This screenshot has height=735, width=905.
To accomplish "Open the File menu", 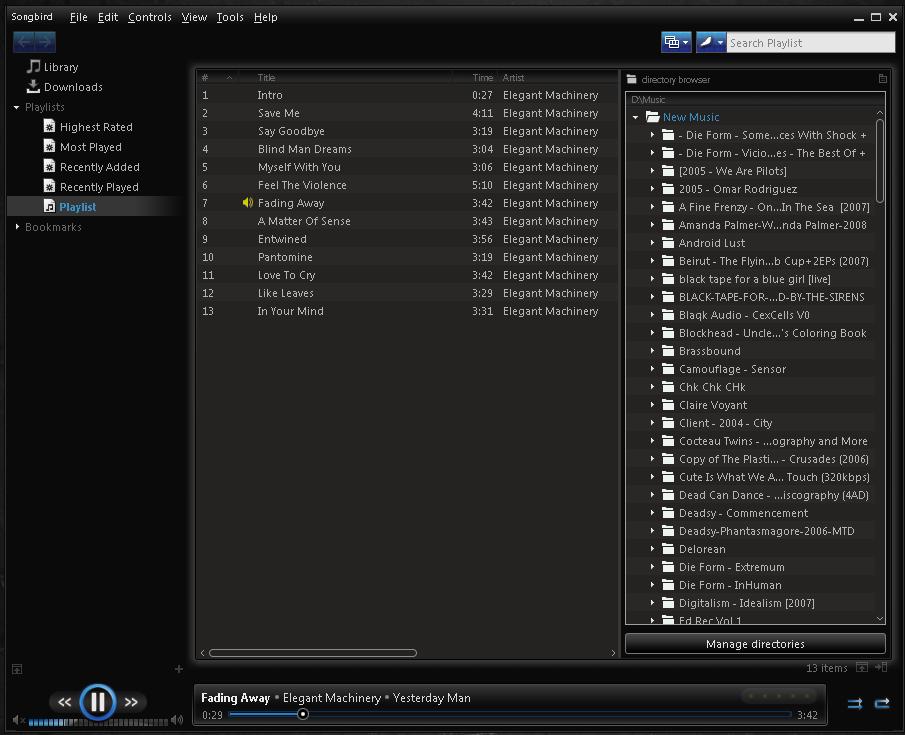I will [x=78, y=17].
